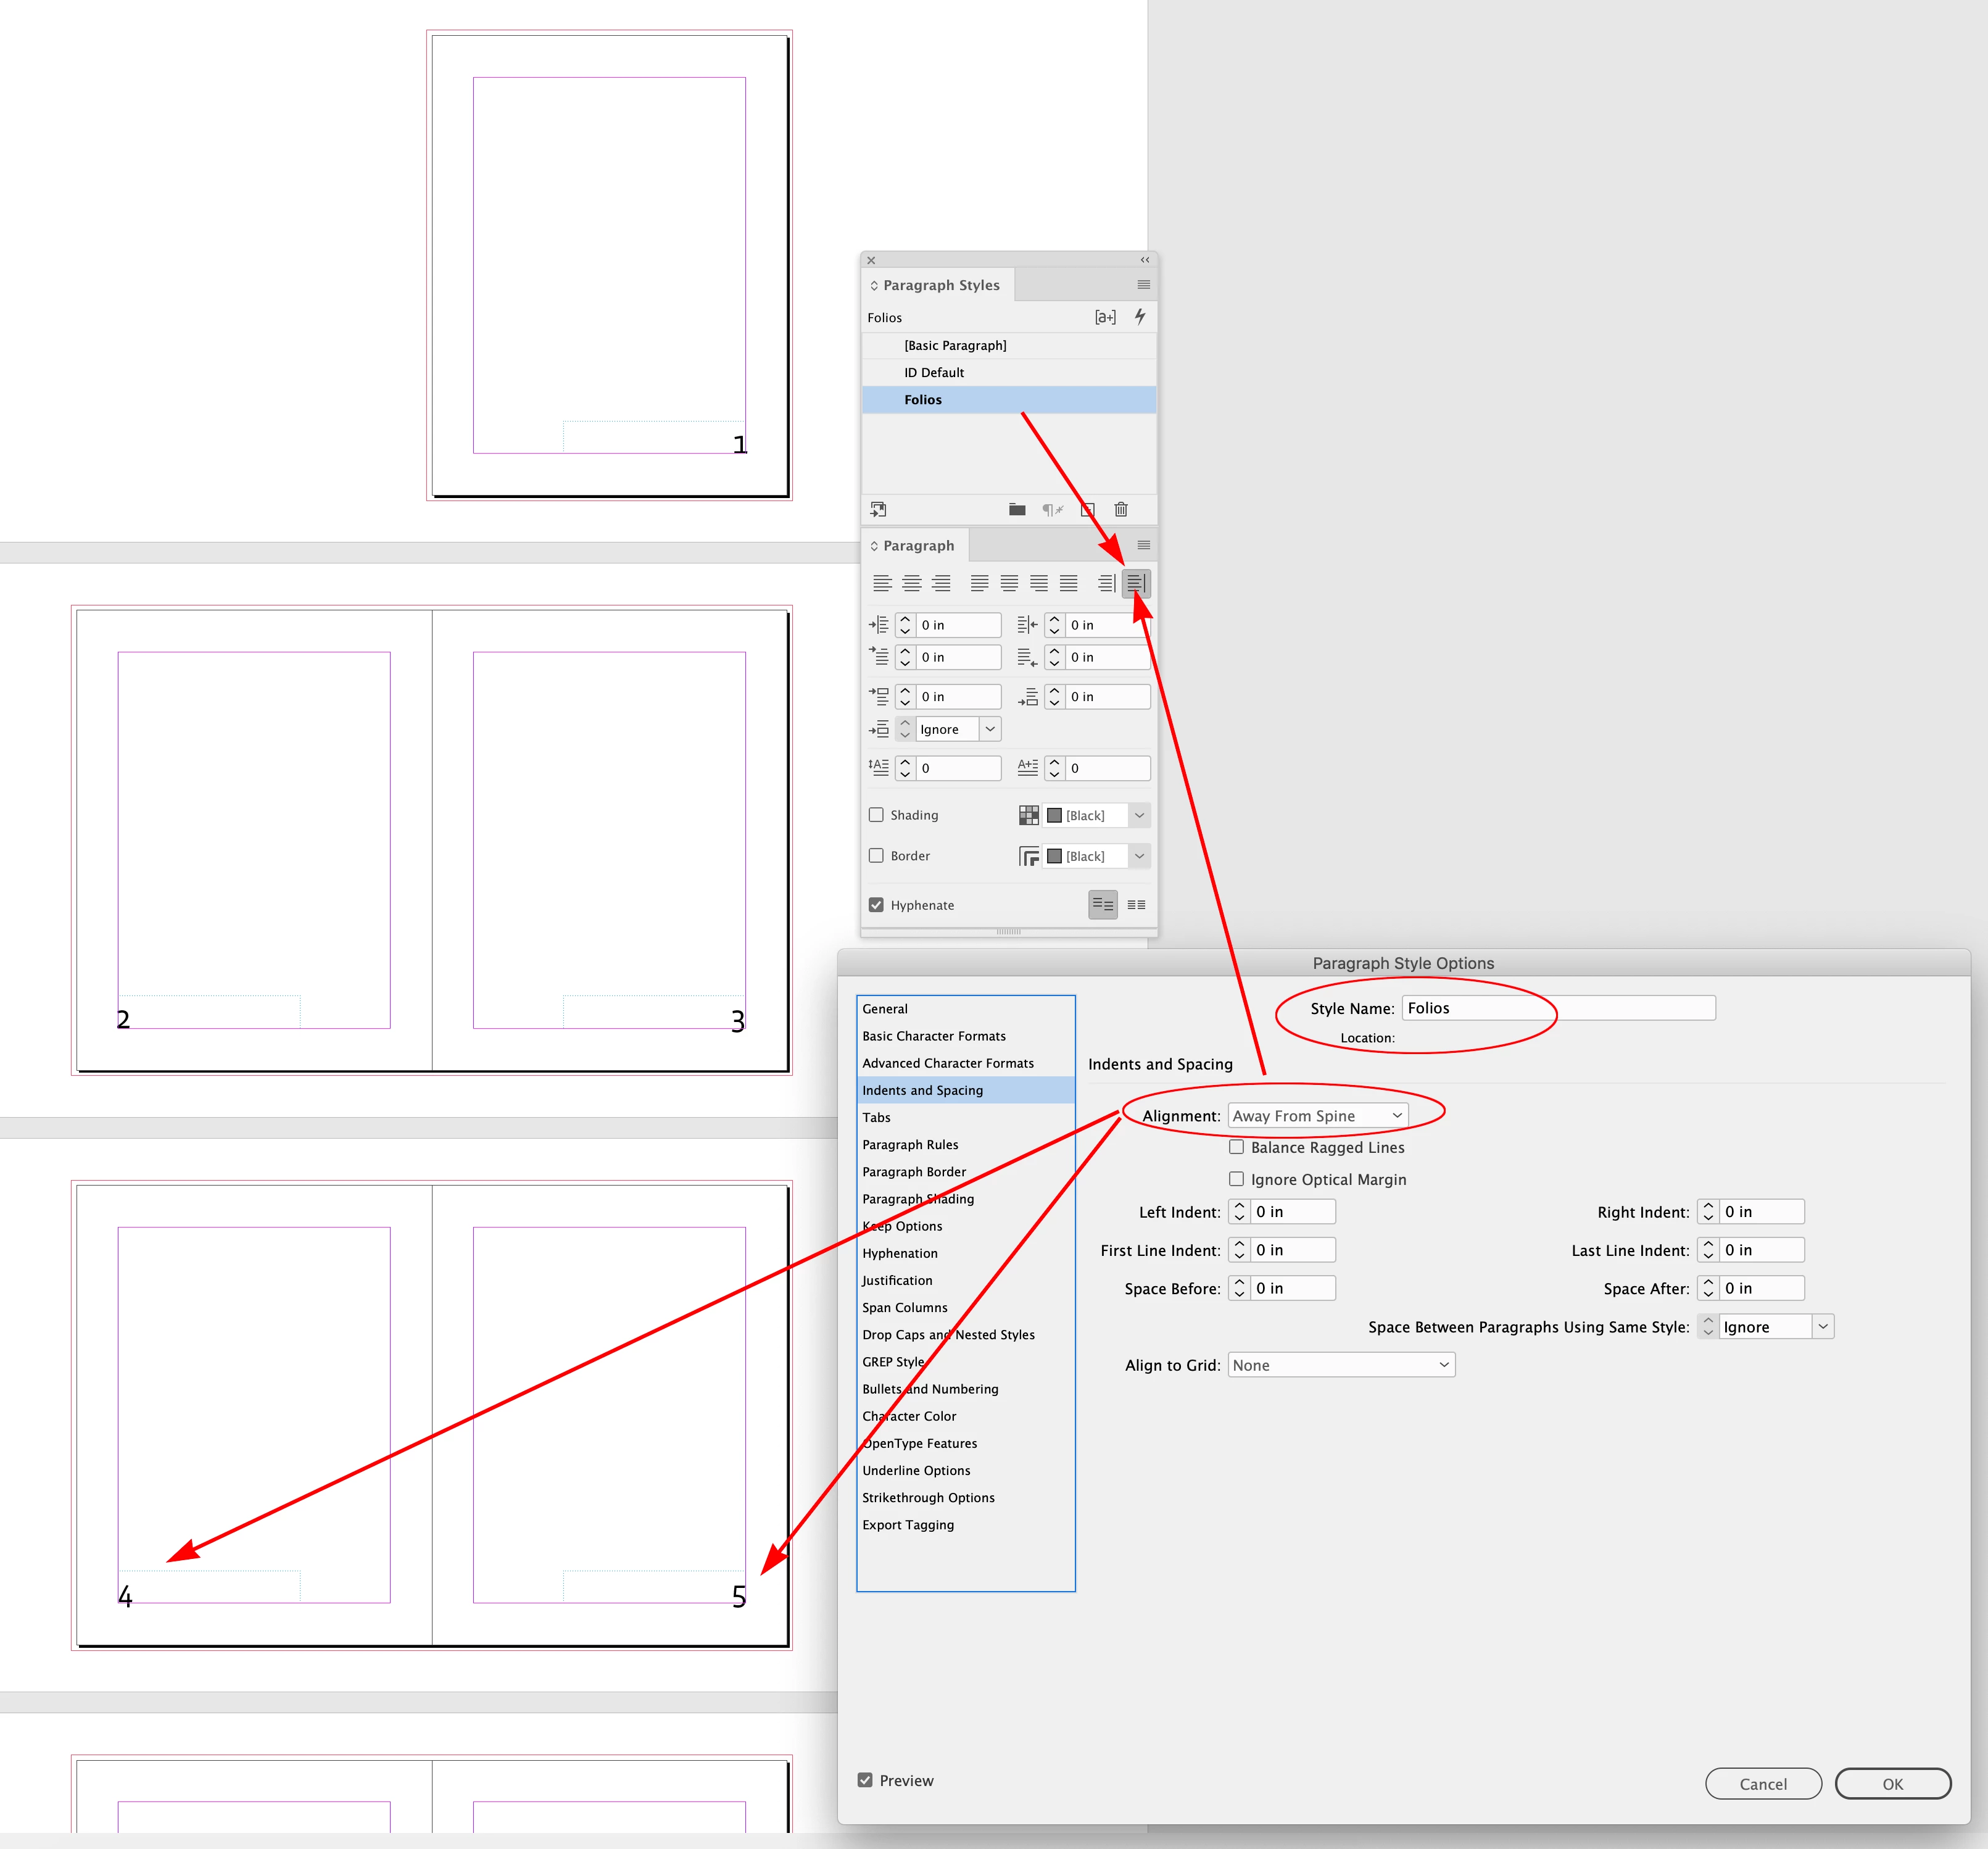
Task: Click the delete style trash icon
Action: [1121, 509]
